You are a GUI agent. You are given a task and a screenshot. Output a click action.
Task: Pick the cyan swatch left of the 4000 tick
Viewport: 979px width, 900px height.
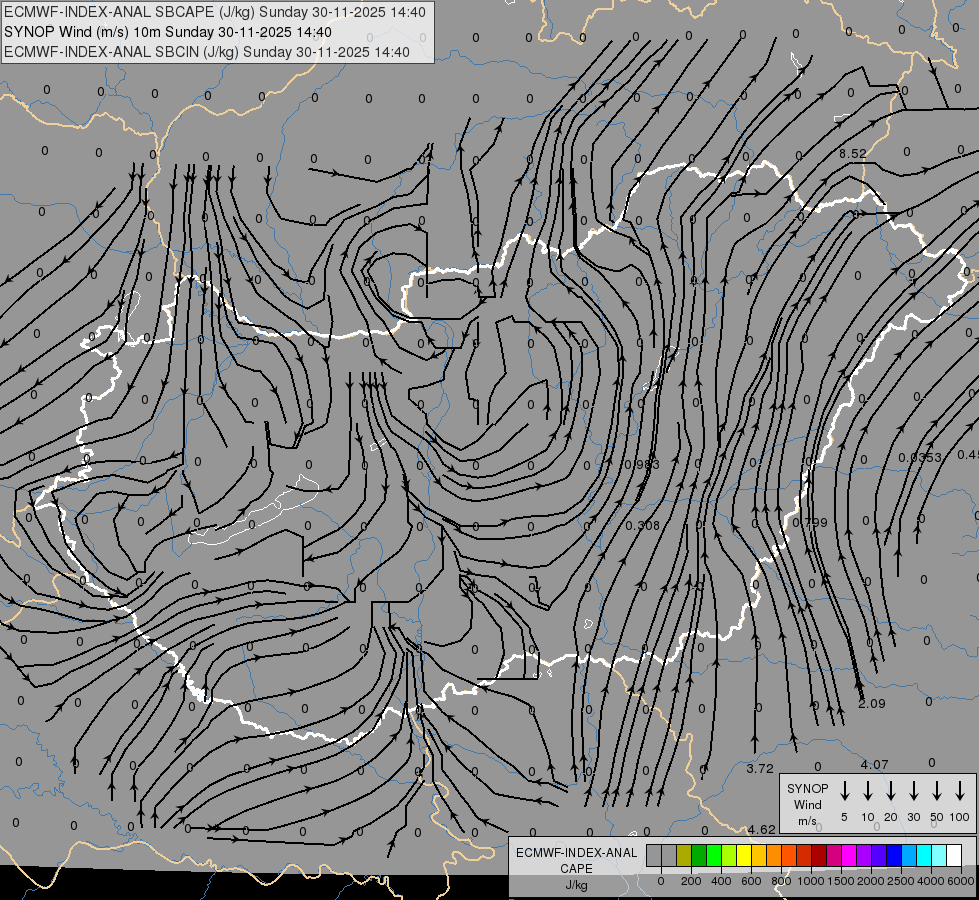coord(924,855)
